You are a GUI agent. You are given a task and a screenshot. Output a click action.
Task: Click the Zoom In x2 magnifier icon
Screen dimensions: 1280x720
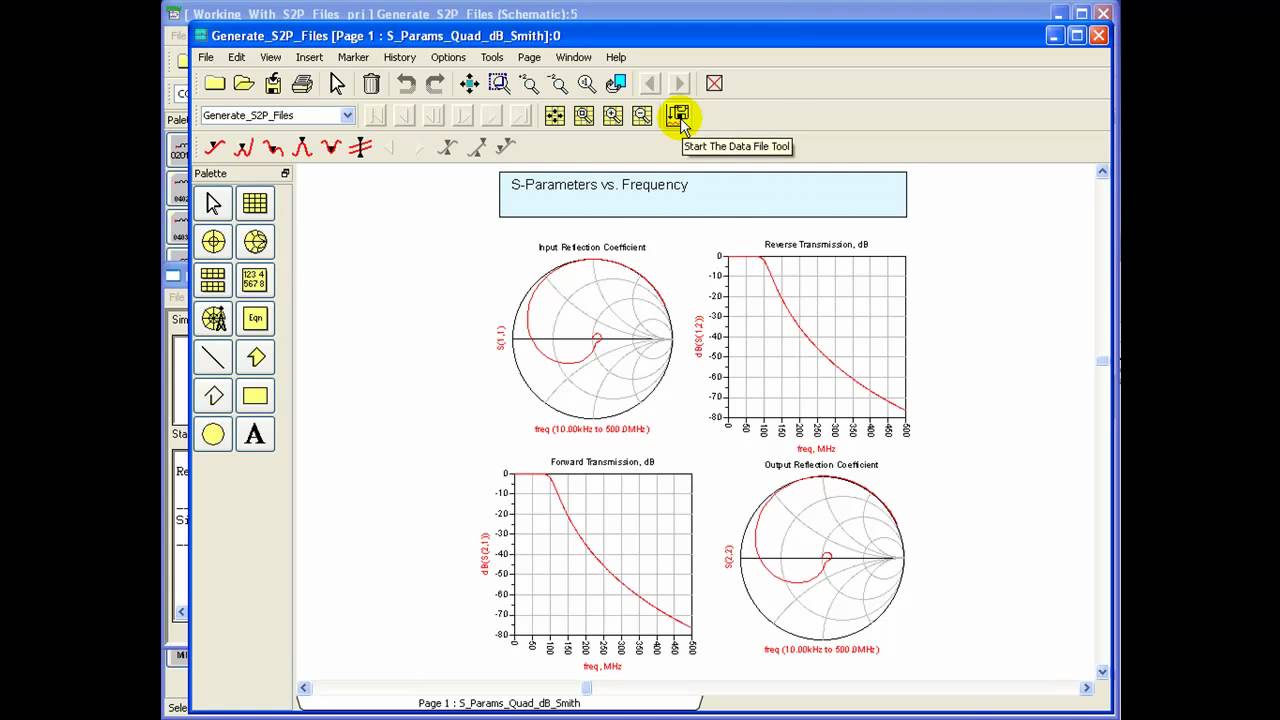coord(529,84)
